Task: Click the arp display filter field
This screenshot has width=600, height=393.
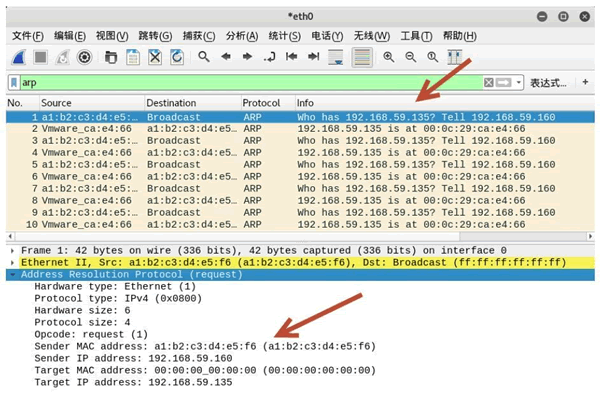Action: [x=251, y=82]
